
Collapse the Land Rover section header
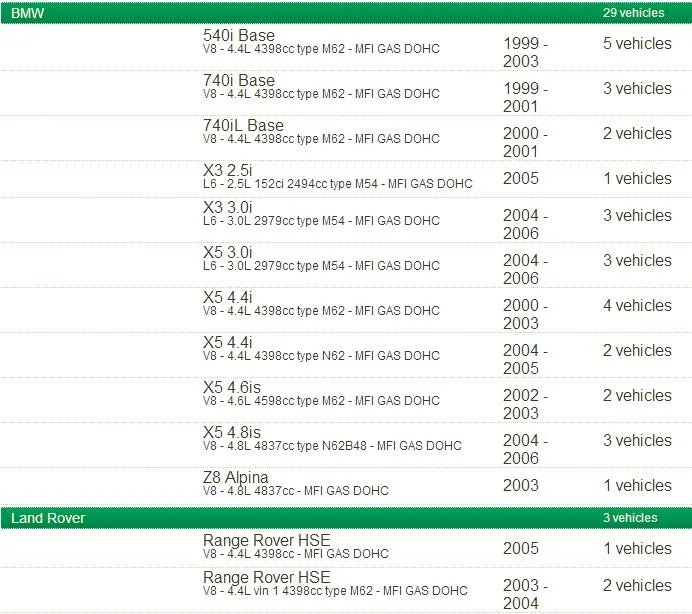click(x=346, y=518)
